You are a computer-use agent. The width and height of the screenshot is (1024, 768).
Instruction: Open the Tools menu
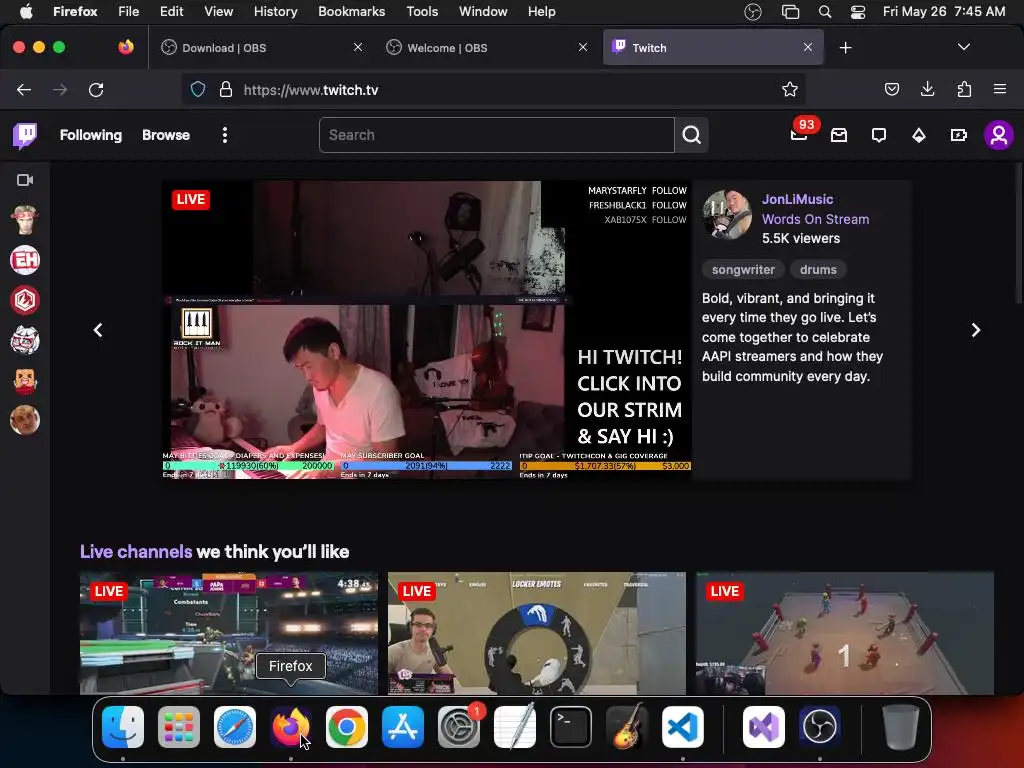(422, 12)
